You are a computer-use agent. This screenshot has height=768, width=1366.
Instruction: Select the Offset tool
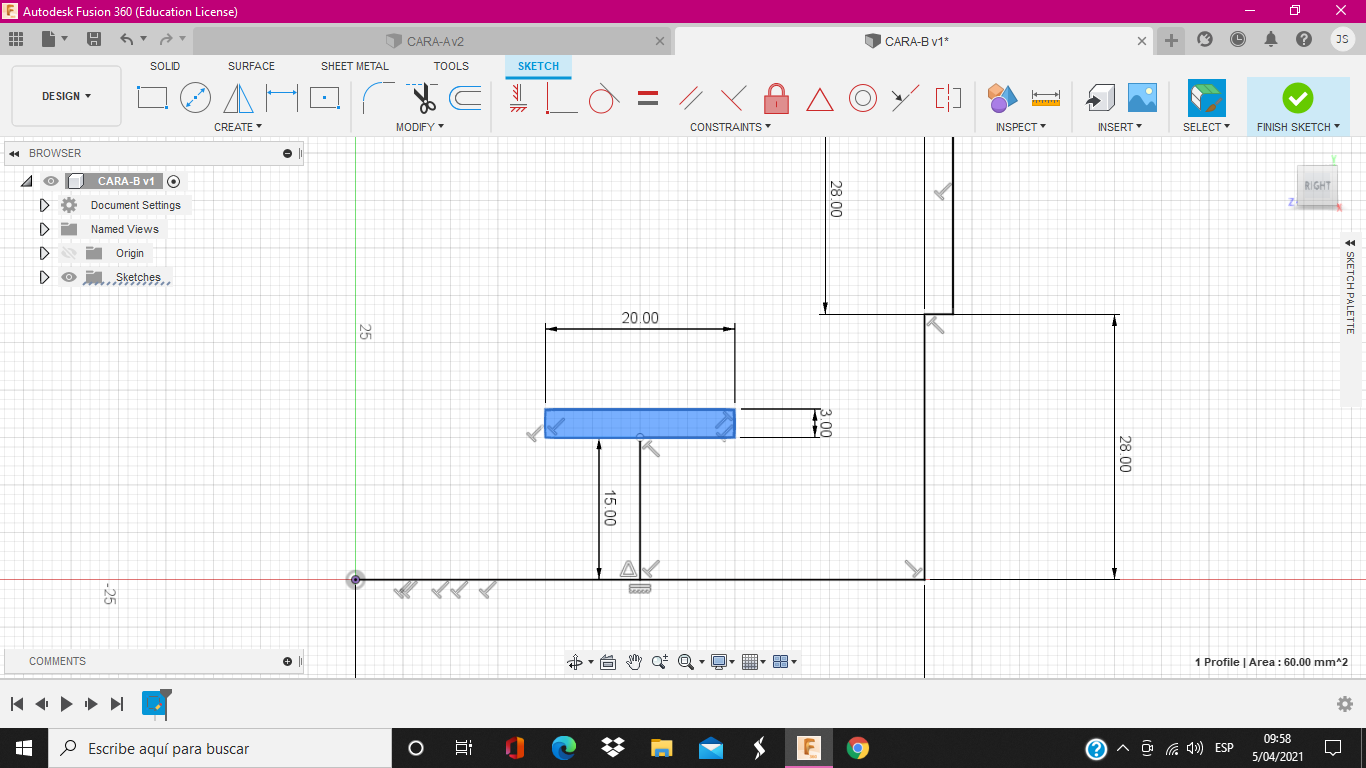click(465, 98)
